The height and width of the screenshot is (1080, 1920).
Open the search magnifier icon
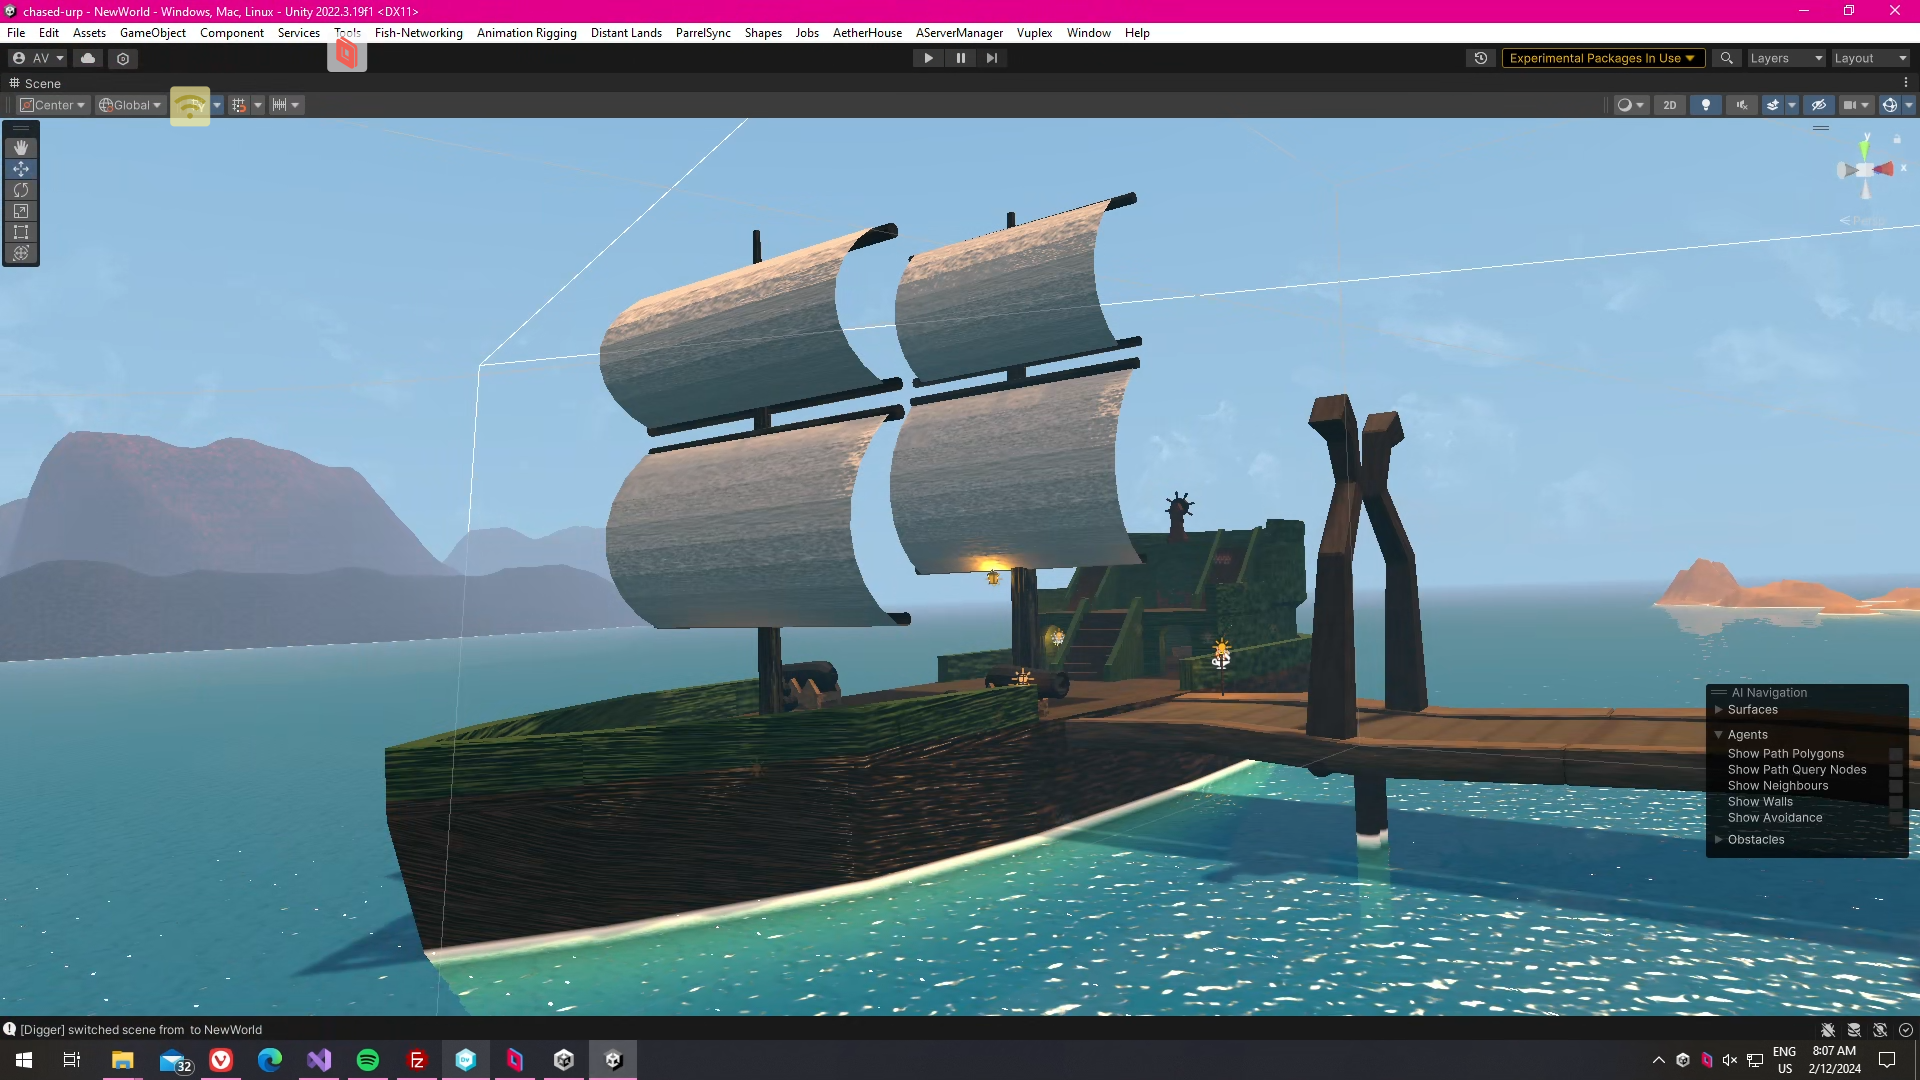point(1726,58)
